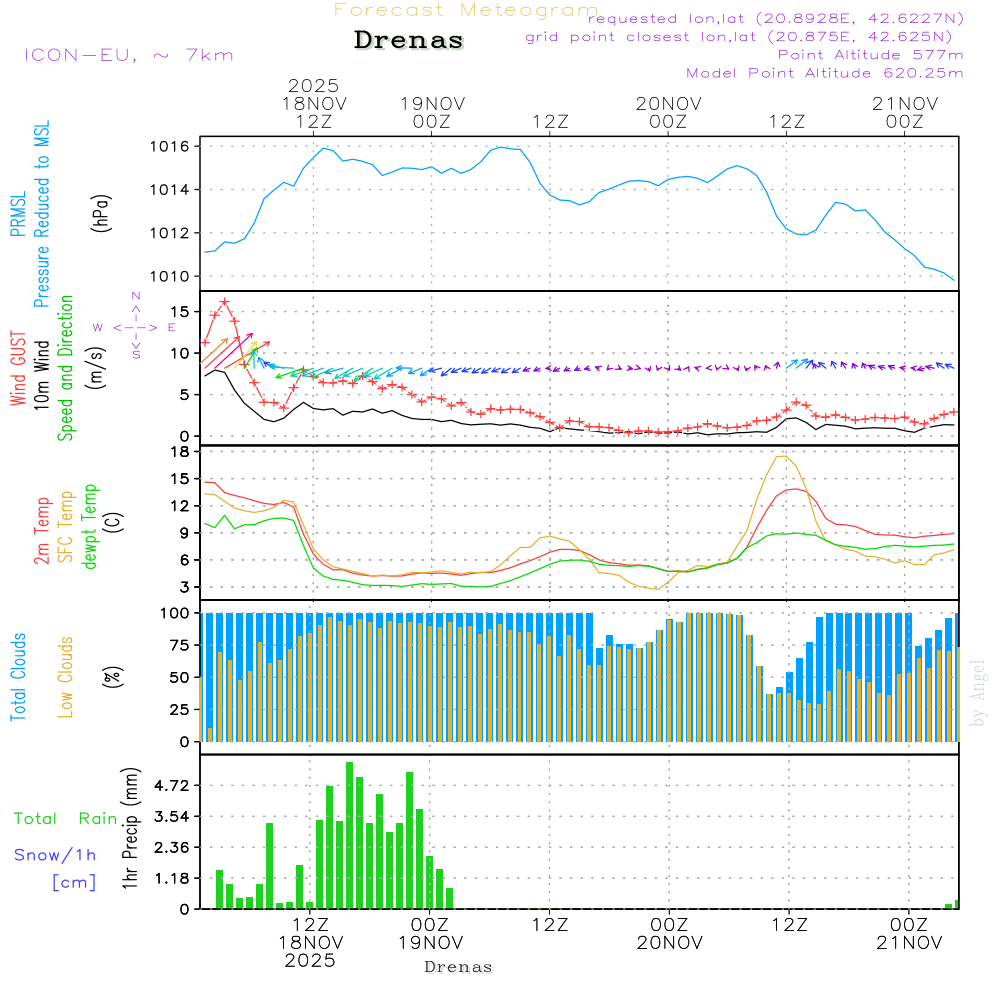Viewport: 1000px width, 1000px height.
Task: Select the ICON-EU ~7km model label
Action: 128,55
